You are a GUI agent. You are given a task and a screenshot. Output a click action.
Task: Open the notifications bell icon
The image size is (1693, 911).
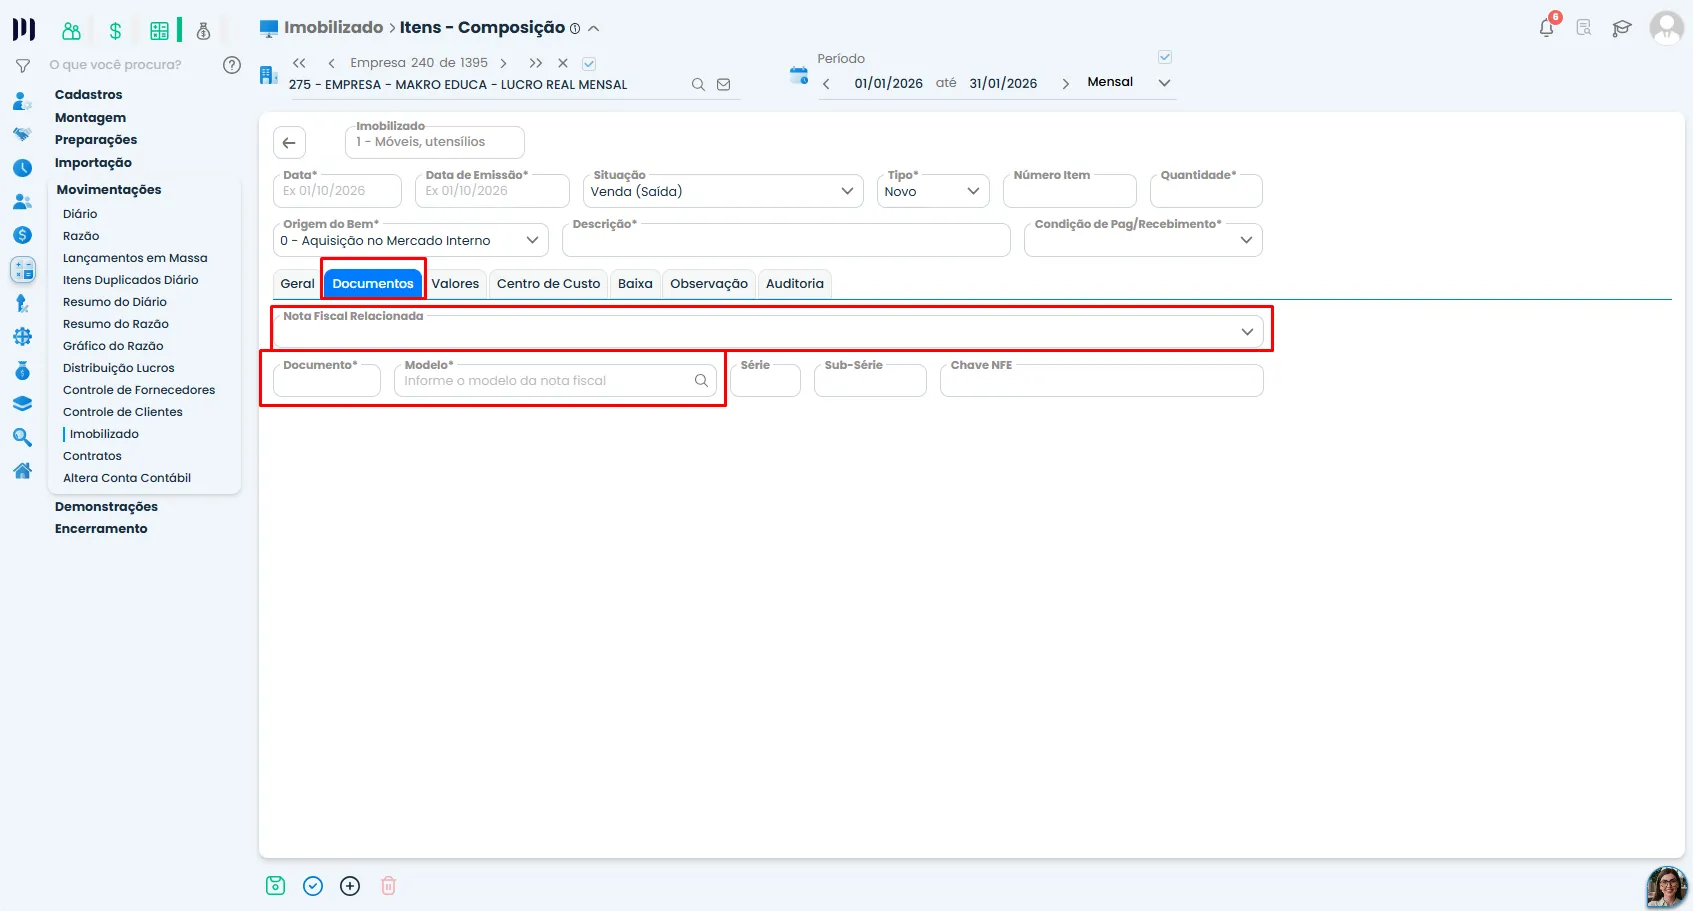(x=1546, y=27)
